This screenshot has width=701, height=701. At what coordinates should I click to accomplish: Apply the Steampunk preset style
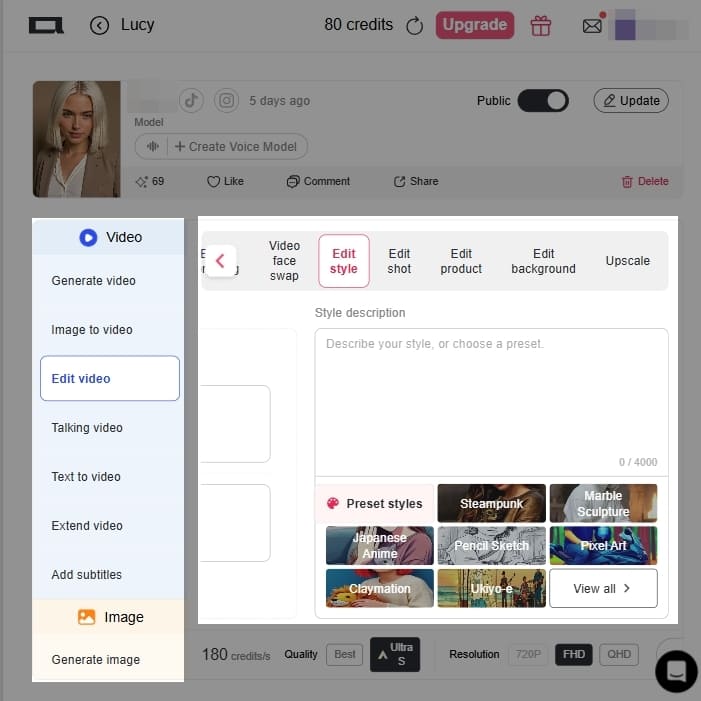click(491, 503)
